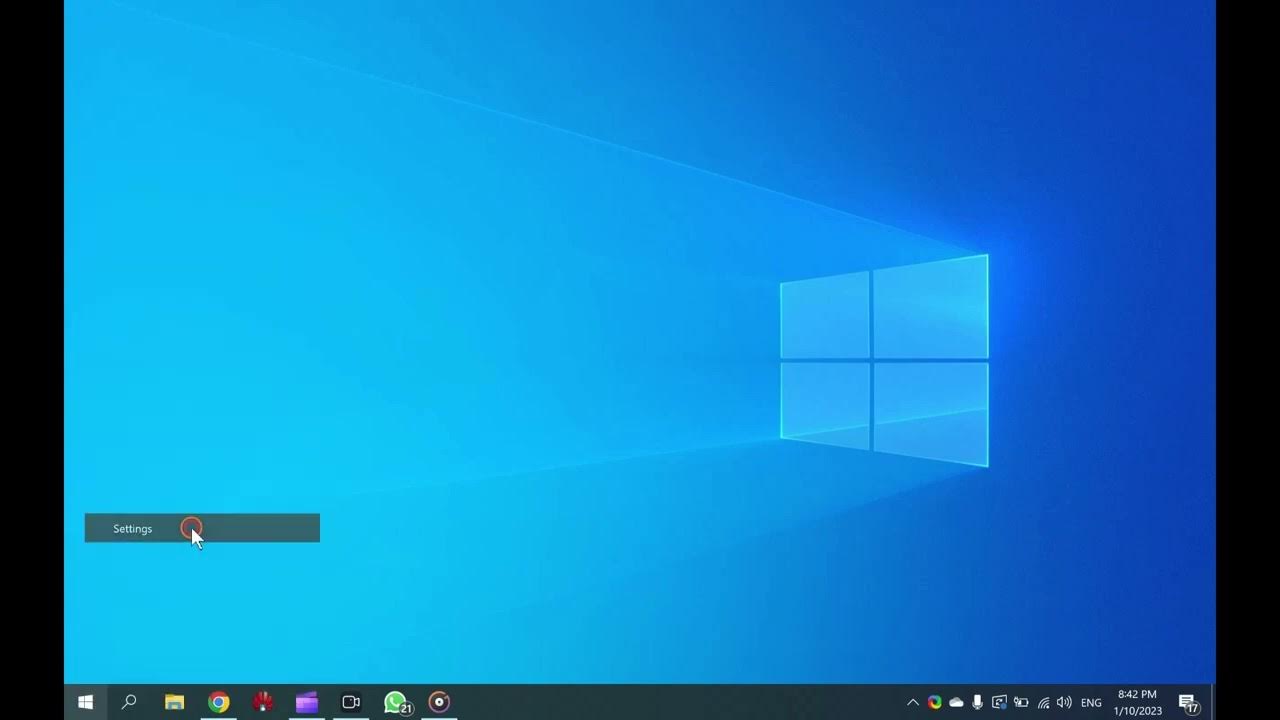Open Settings from the context menu

(133, 529)
